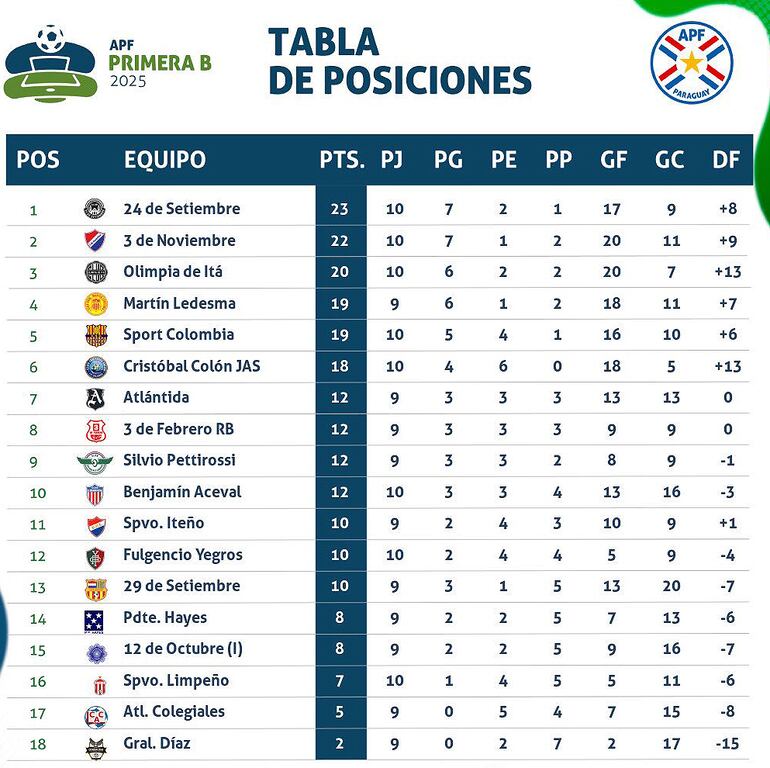Click the PTS. column header
Viewport: 770px width, 768px height.
pos(340,160)
